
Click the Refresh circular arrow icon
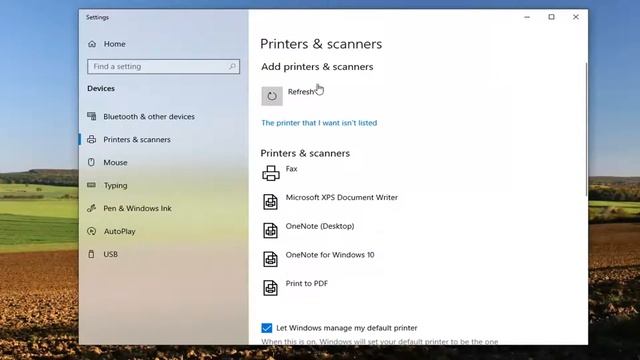pos(272,96)
